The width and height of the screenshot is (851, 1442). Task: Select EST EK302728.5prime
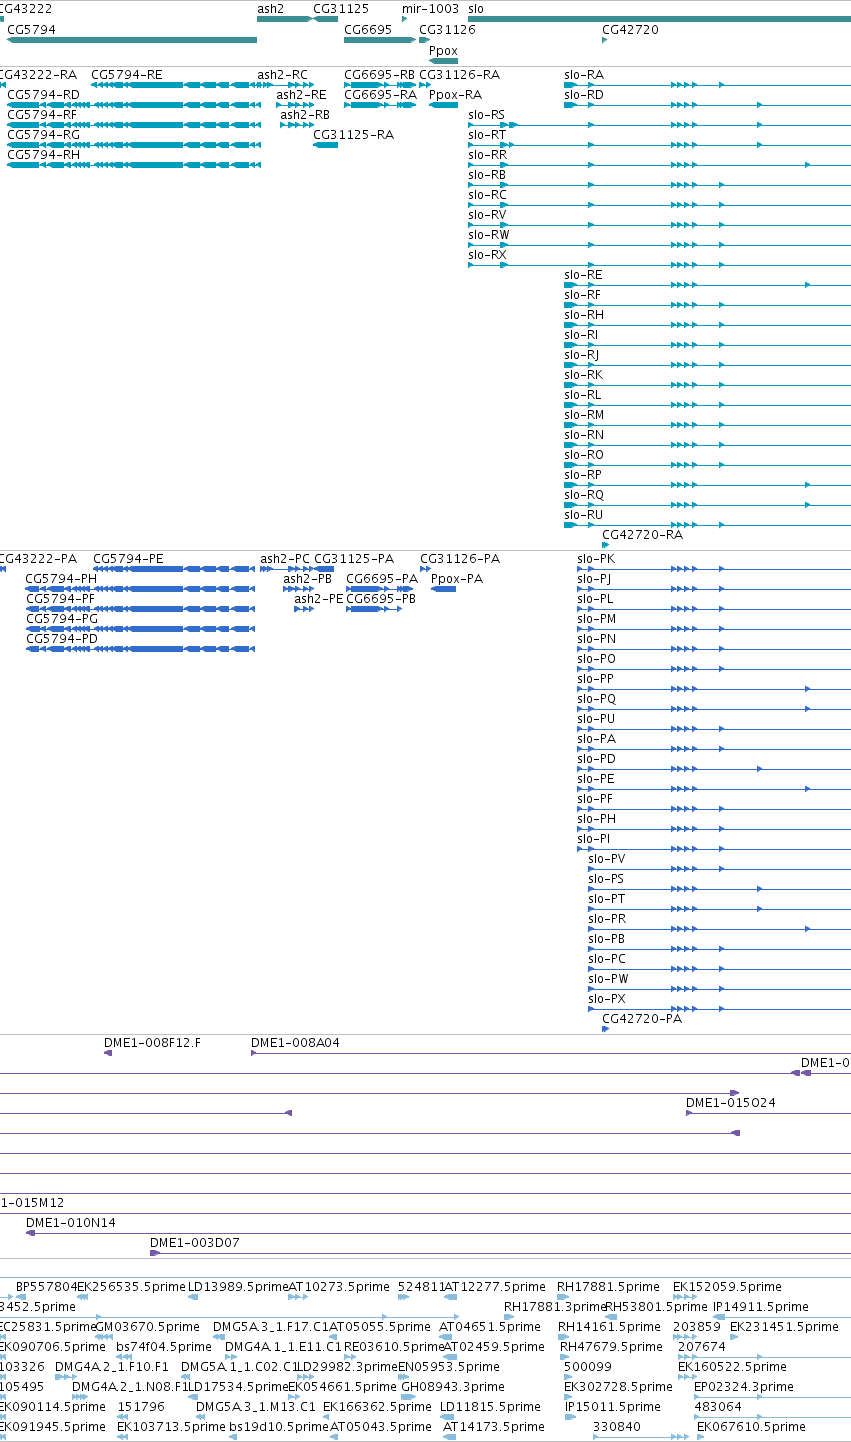(618, 1387)
